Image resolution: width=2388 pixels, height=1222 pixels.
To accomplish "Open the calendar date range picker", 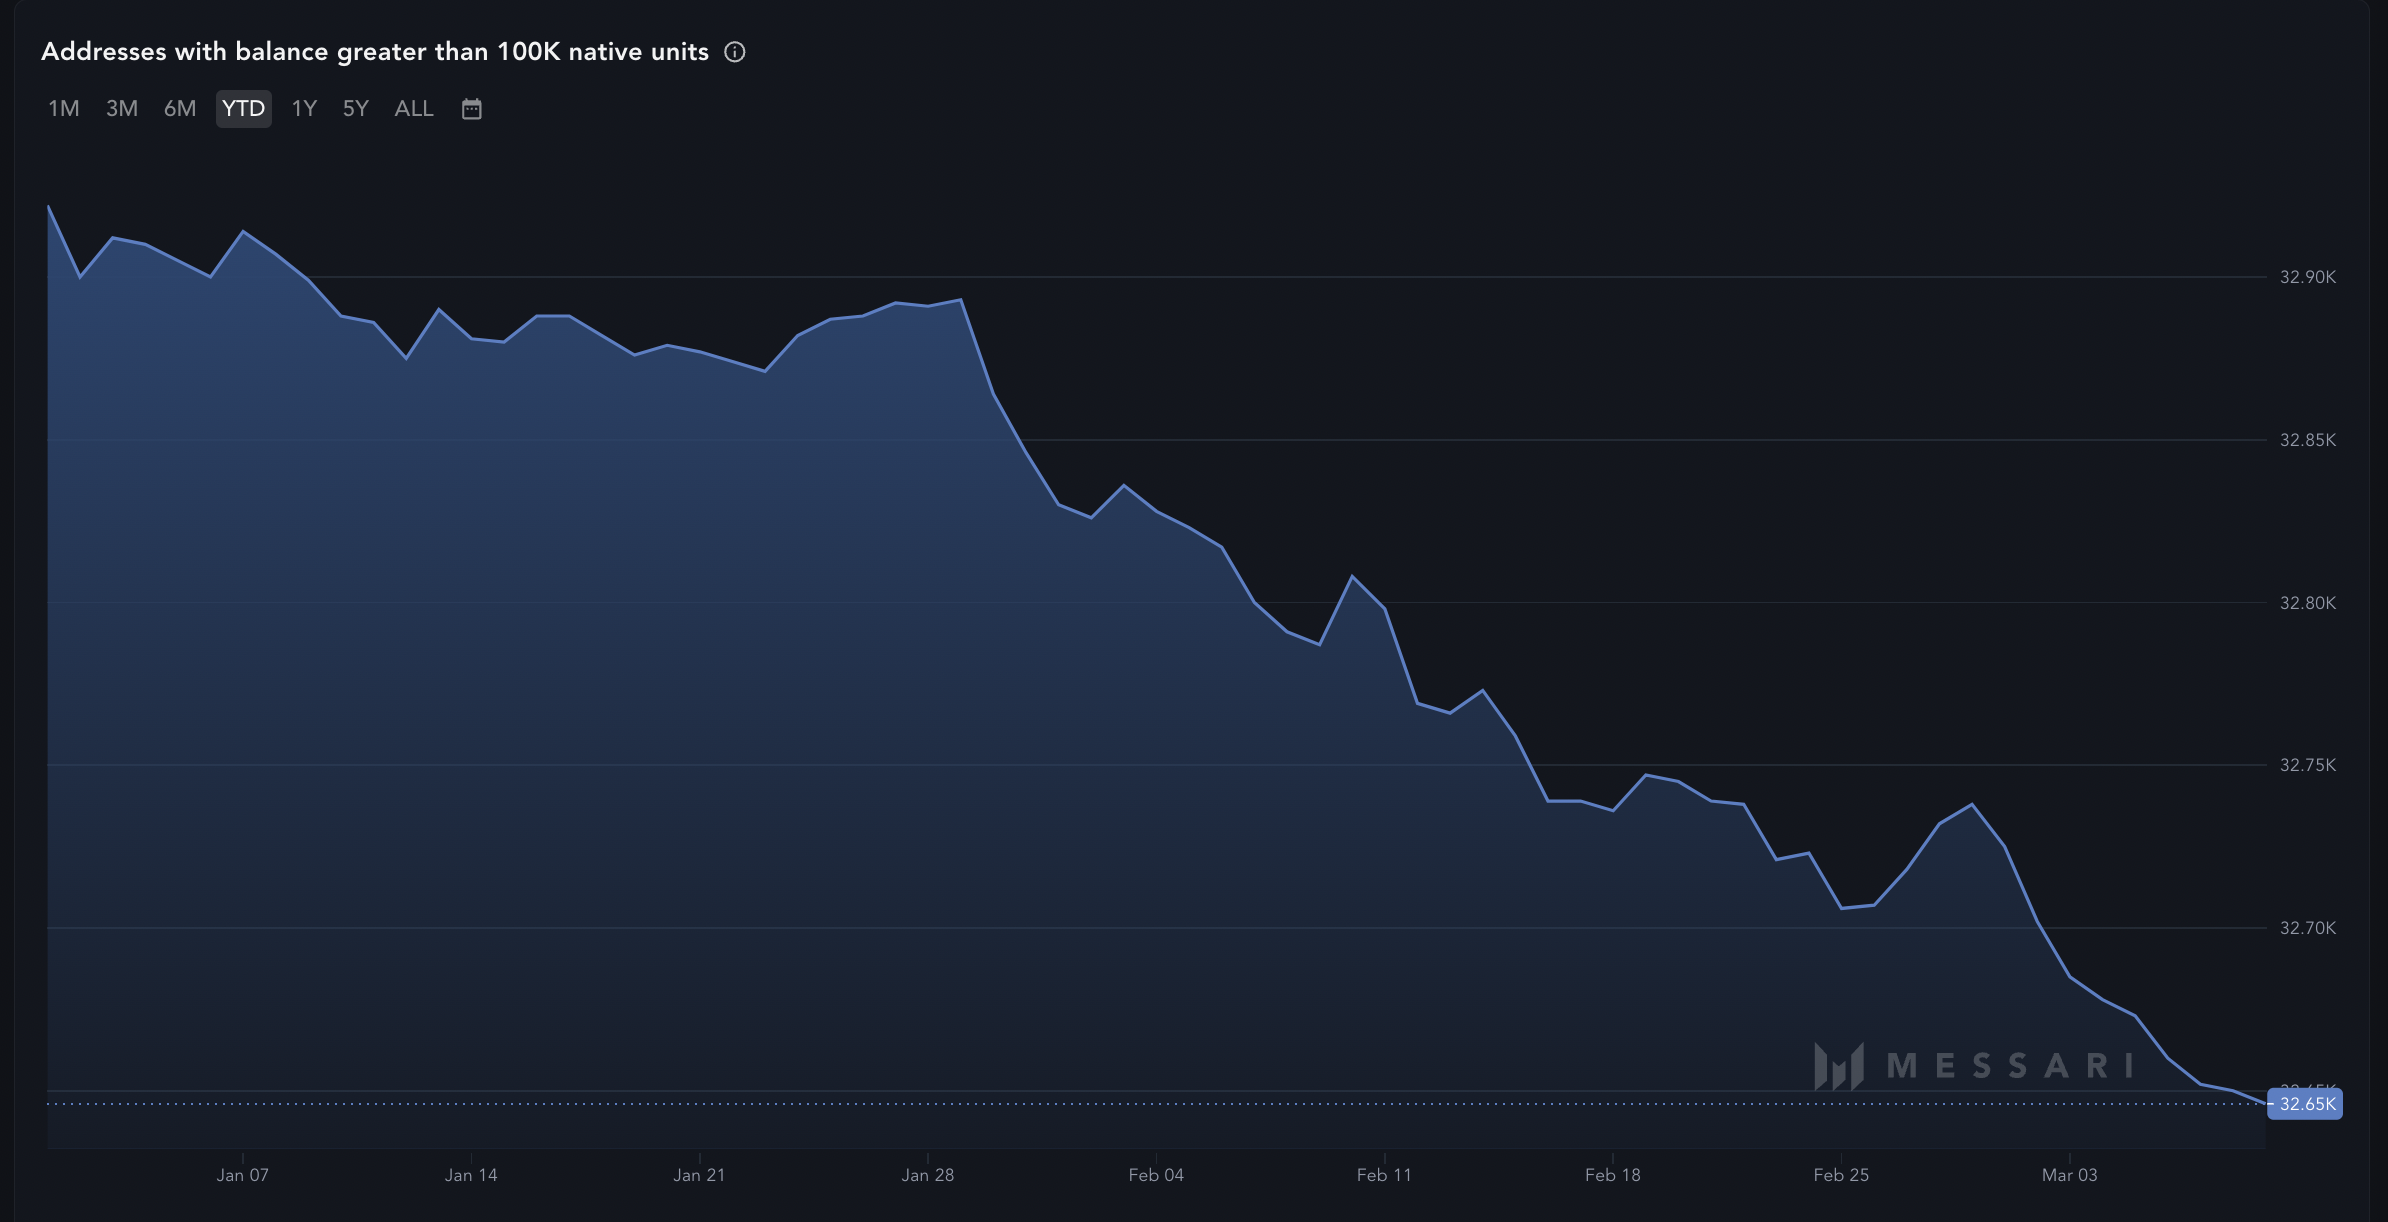I will [472, 109].
